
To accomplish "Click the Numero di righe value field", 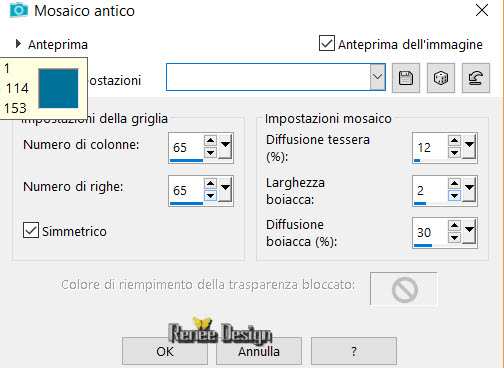I will point(186,190).
